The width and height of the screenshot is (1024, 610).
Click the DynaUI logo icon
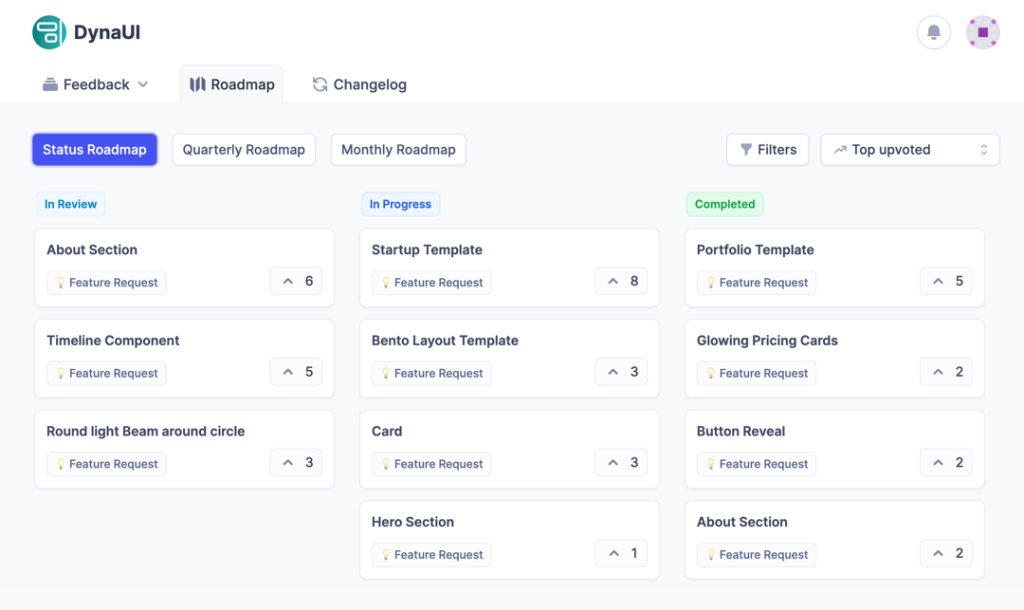47,32
